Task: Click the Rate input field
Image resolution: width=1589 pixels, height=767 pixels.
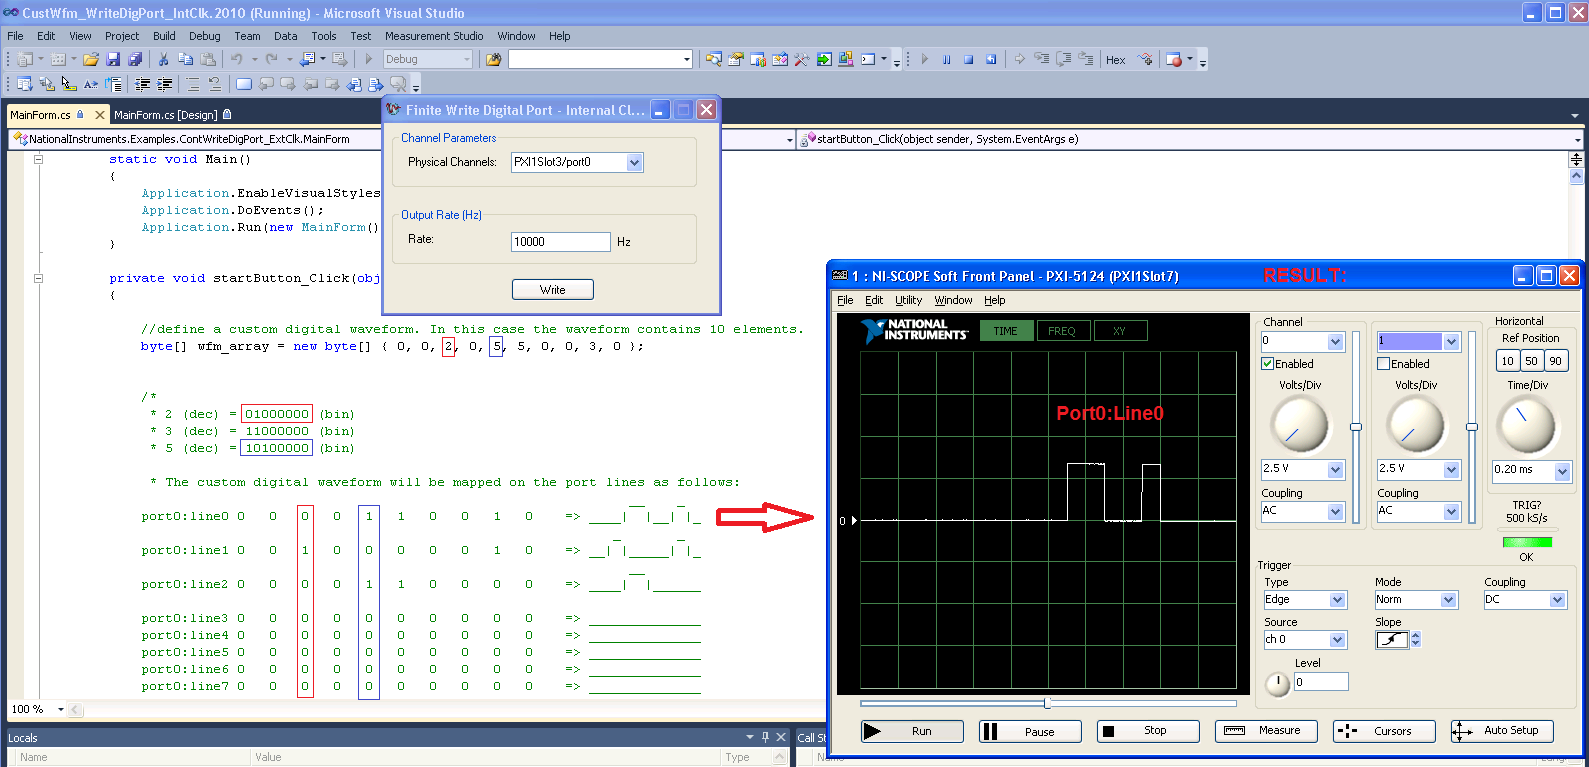Action: (x=560, y=241)
